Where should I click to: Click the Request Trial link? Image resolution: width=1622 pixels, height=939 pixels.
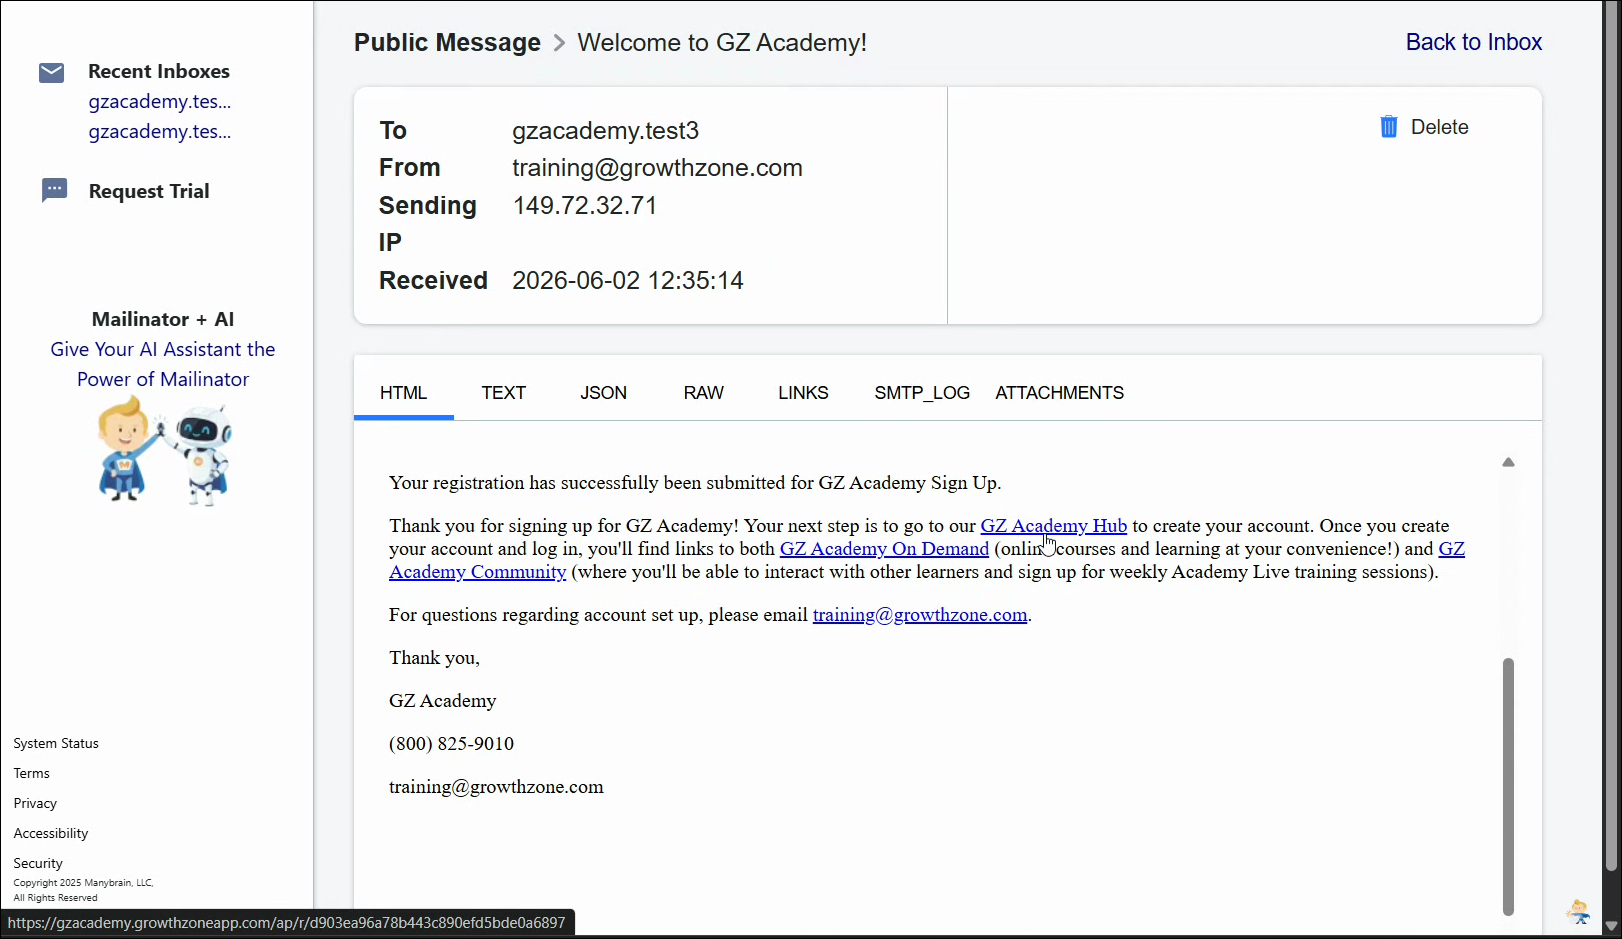149,191
